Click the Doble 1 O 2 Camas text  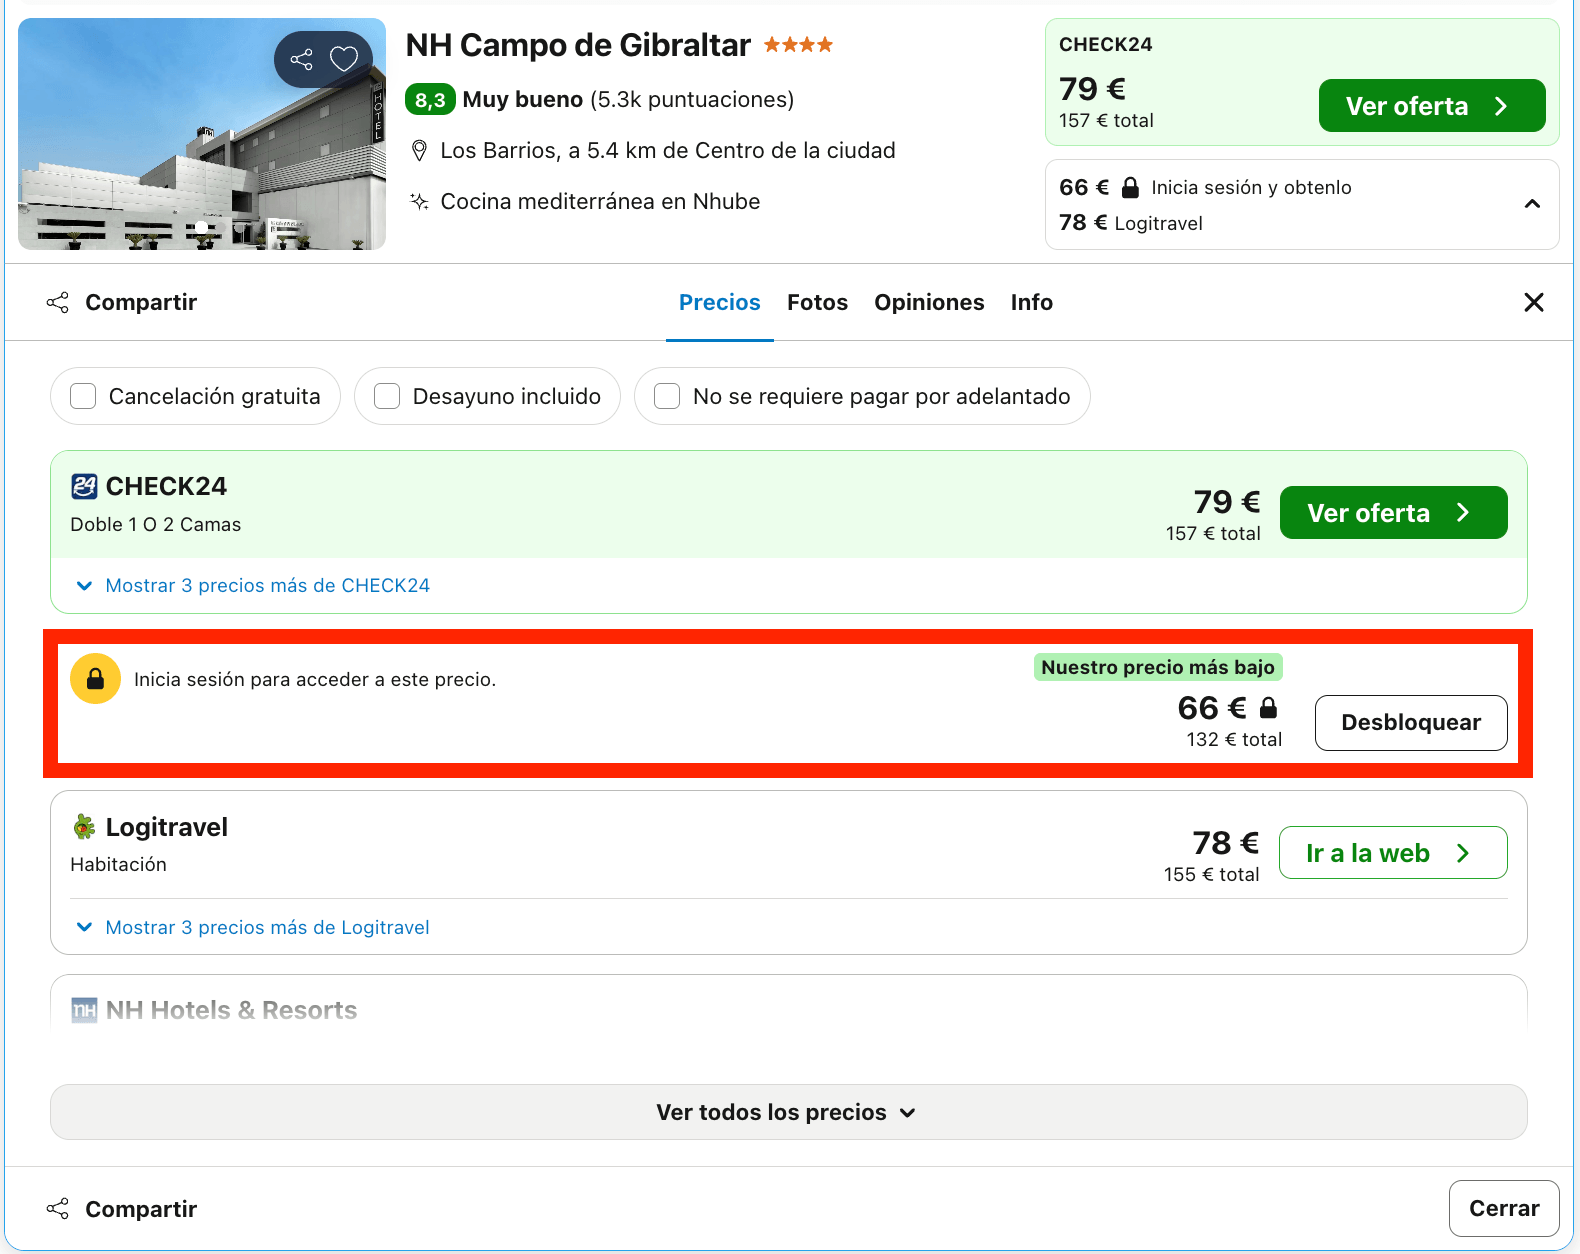[x=155, y=524]
